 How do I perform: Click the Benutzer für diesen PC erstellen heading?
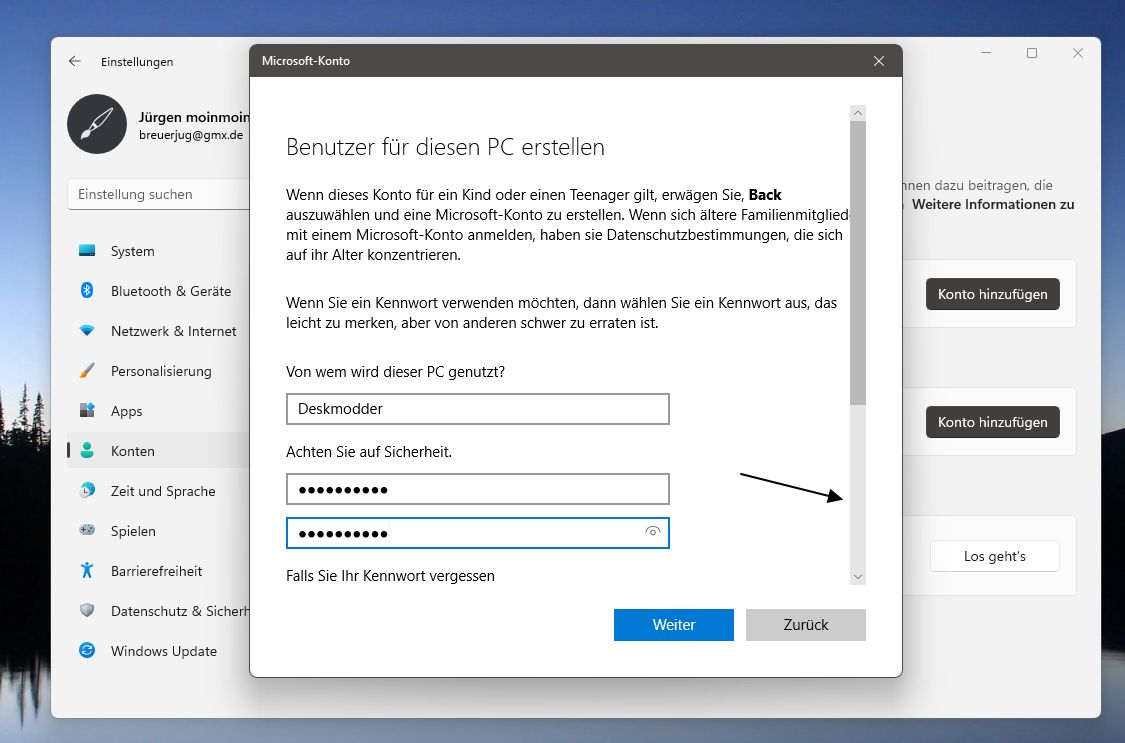pos(445,147)
